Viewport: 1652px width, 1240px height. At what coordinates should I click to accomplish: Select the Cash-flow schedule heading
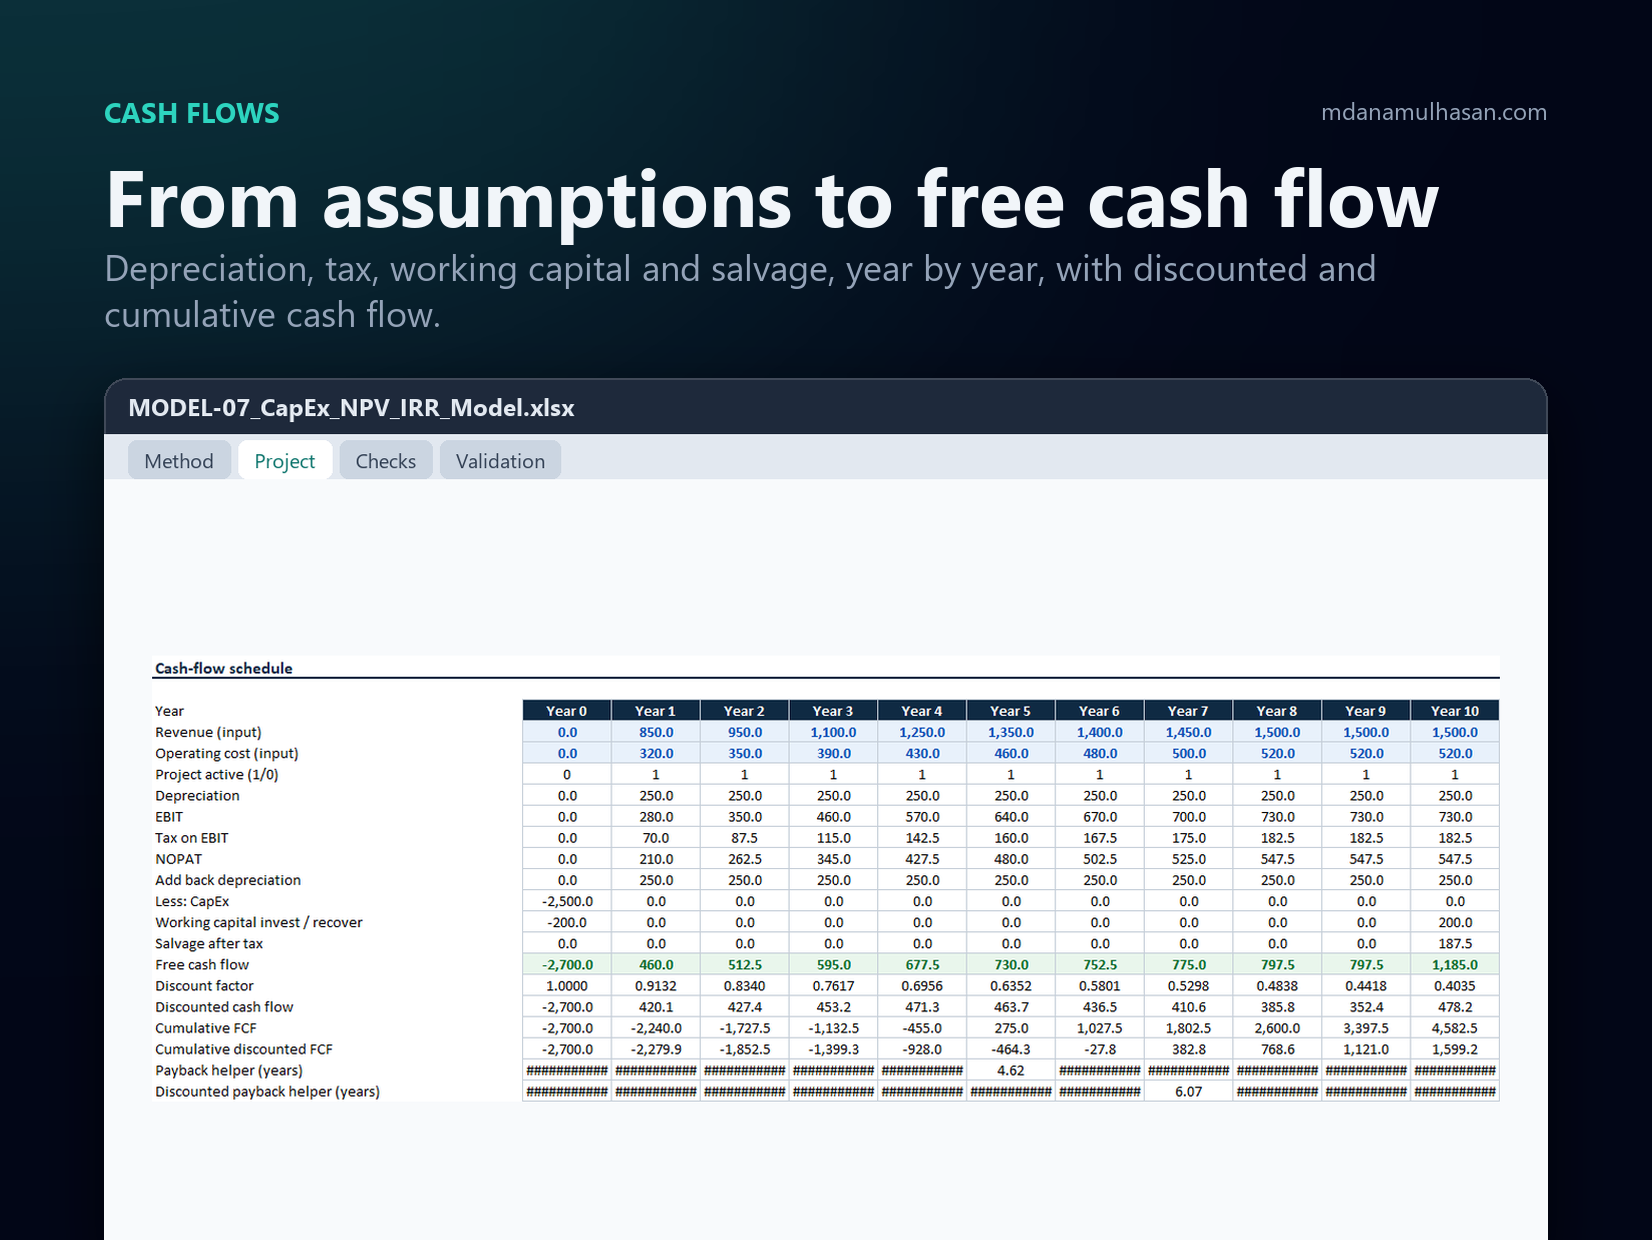224,668
